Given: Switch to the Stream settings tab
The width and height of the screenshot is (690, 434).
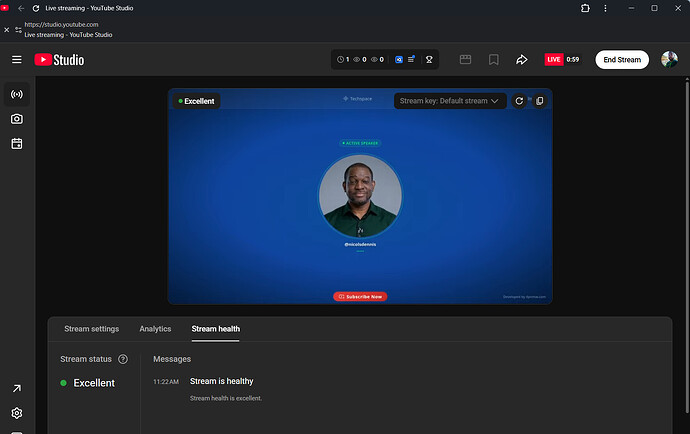Looking at the screenshot, I should [x=92, y=329].
